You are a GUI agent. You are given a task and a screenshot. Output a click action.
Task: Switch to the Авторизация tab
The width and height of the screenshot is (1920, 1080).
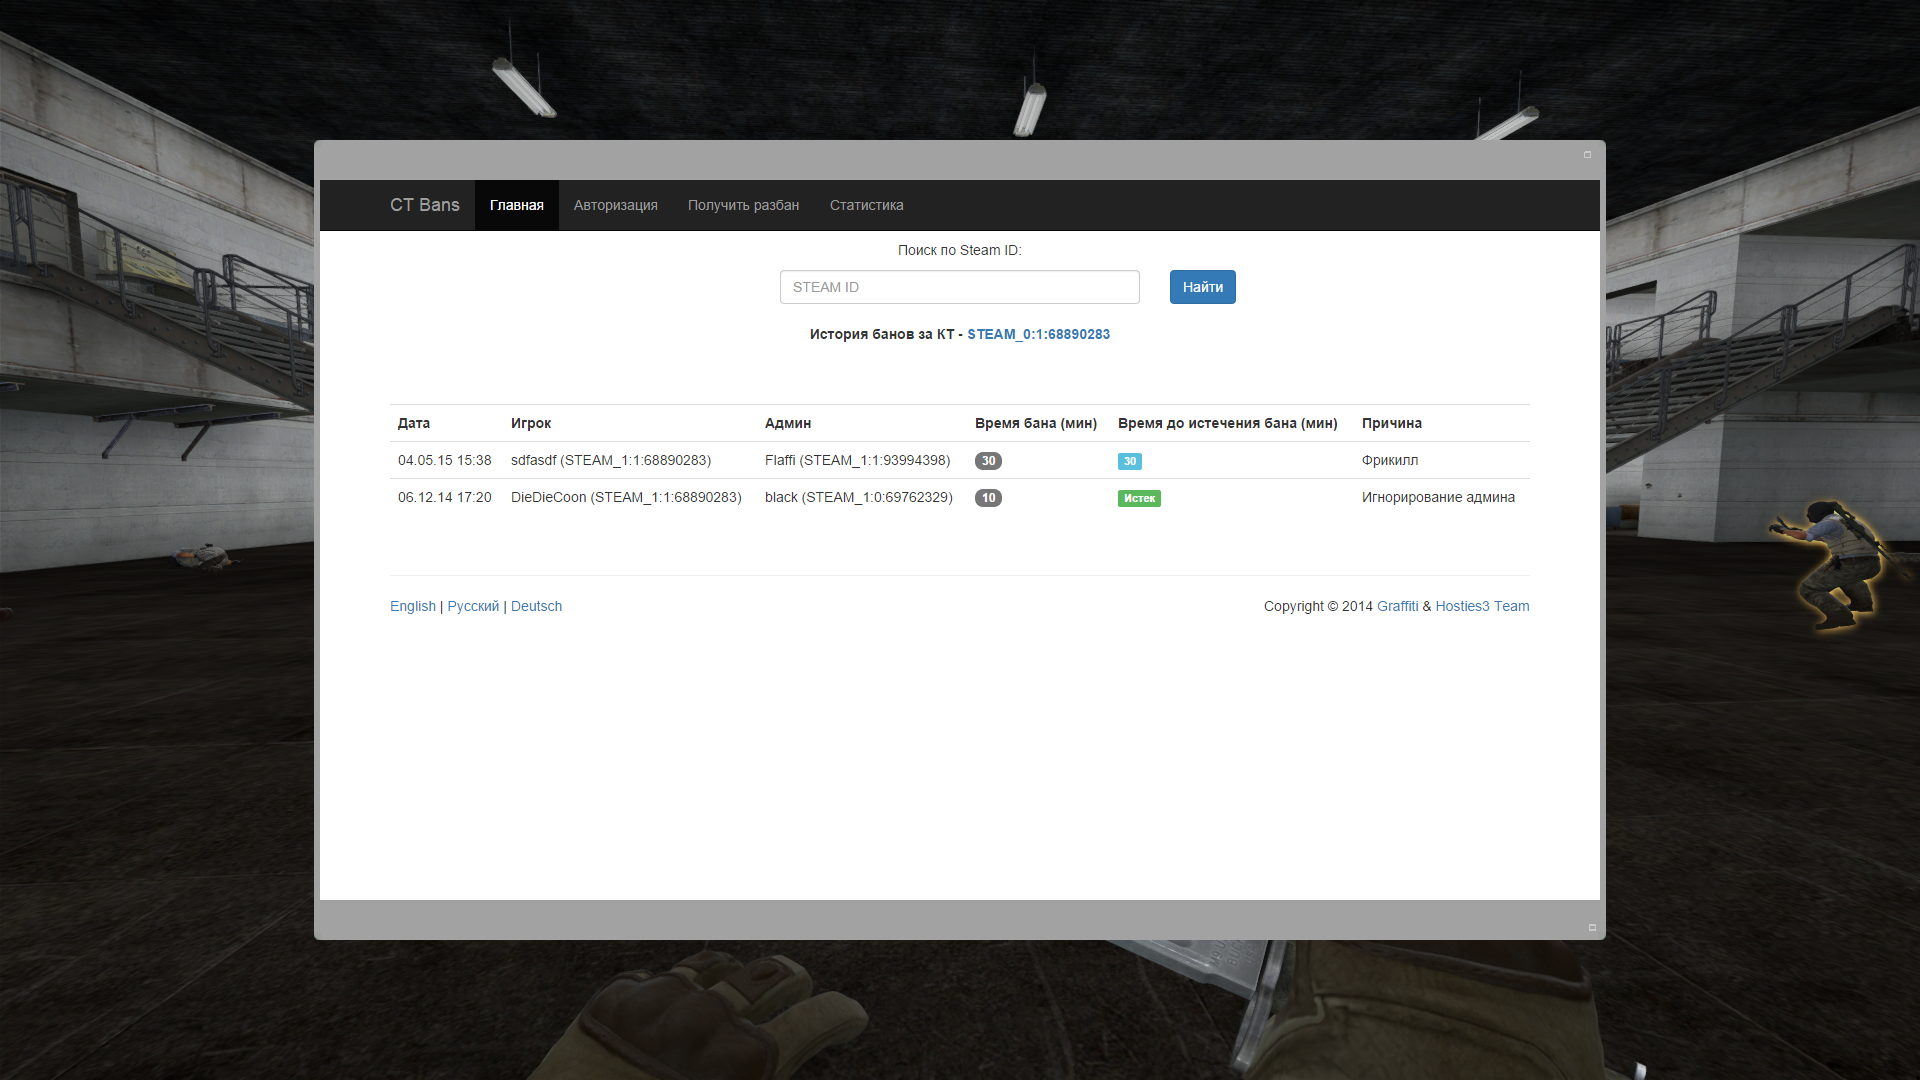point(615,205)
